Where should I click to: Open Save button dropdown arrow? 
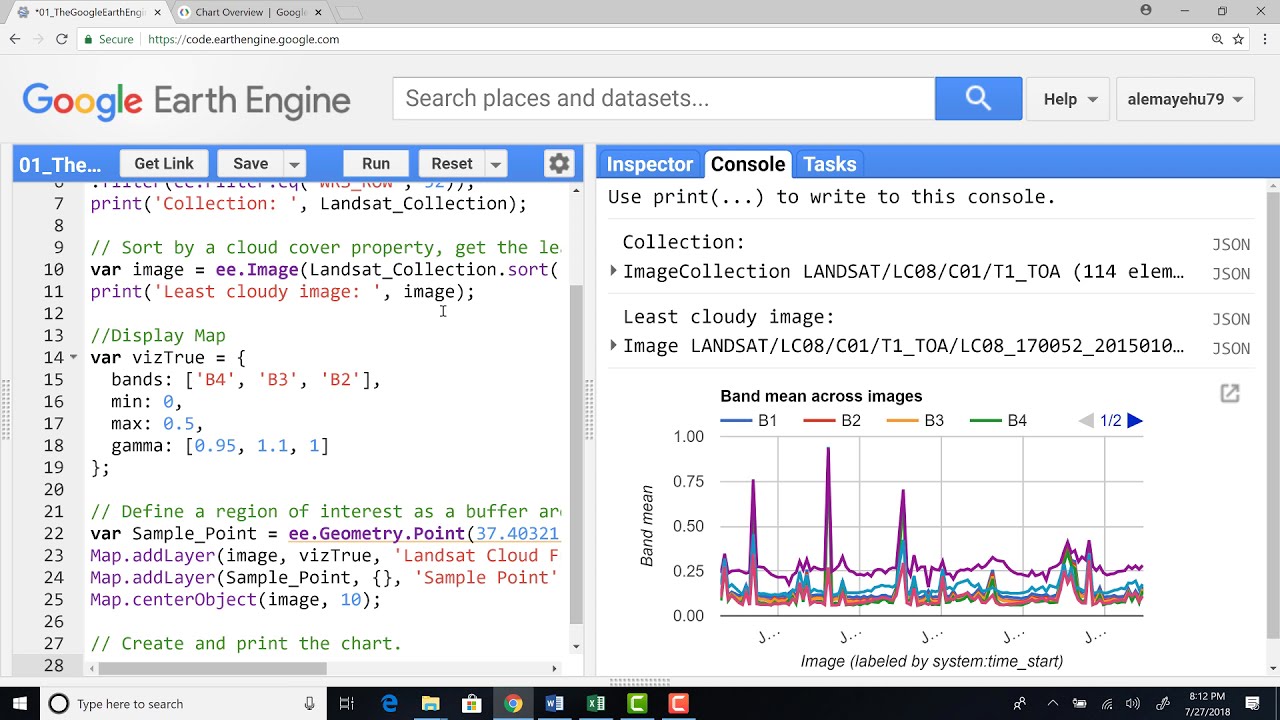tap(294, 164)
